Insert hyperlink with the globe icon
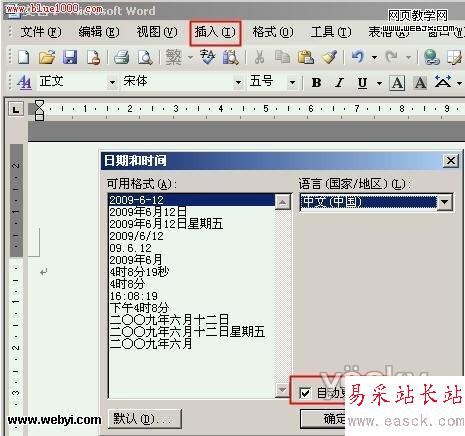Viewport: 465px width, 436px height. point(431,57)
